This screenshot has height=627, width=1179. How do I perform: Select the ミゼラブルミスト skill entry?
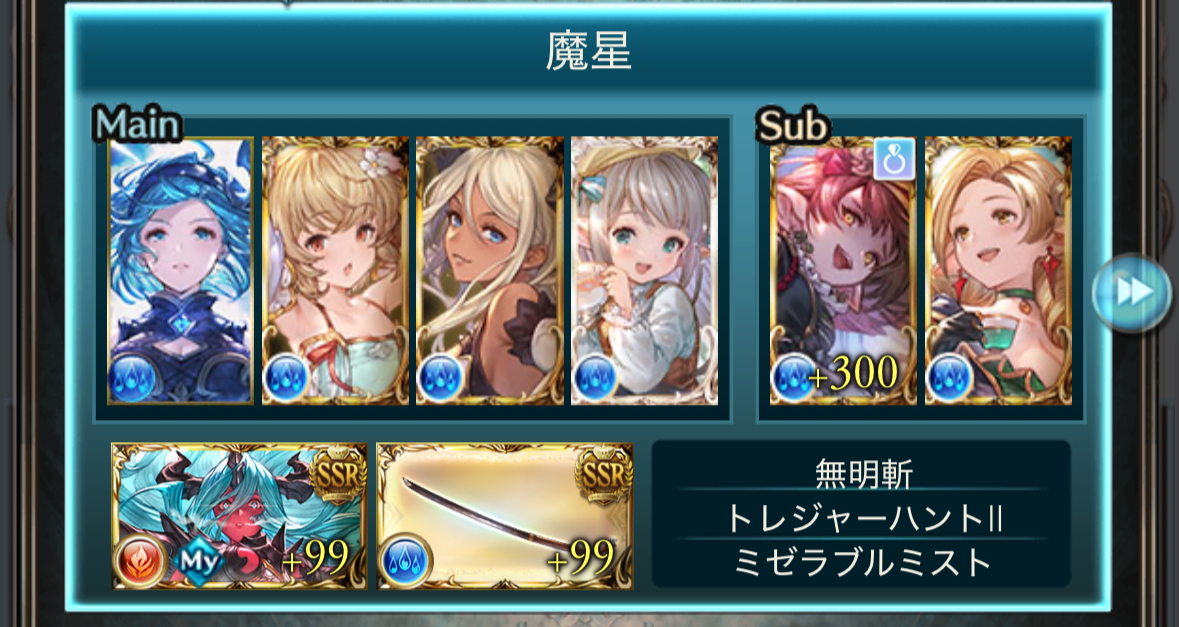[862, 562]
